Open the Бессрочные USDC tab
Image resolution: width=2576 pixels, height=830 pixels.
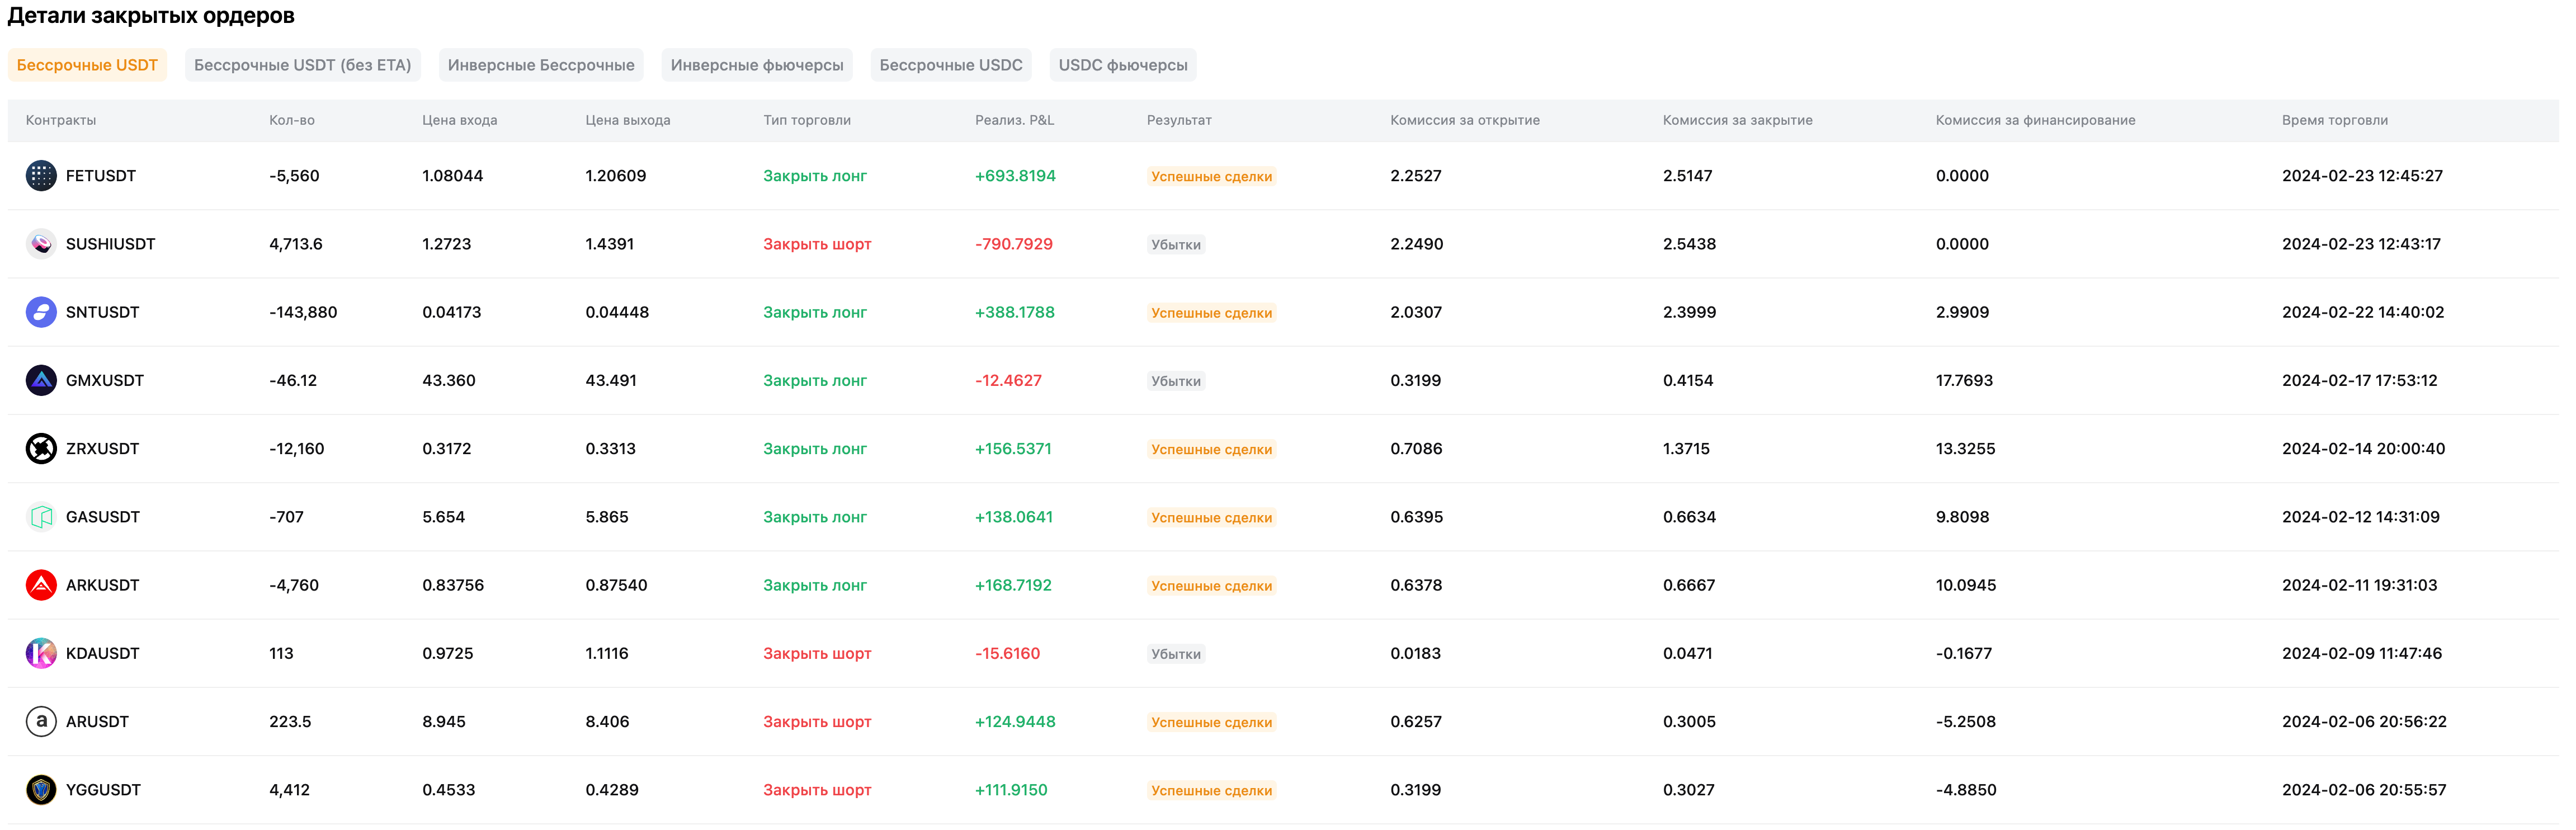[x=950, y=65]
